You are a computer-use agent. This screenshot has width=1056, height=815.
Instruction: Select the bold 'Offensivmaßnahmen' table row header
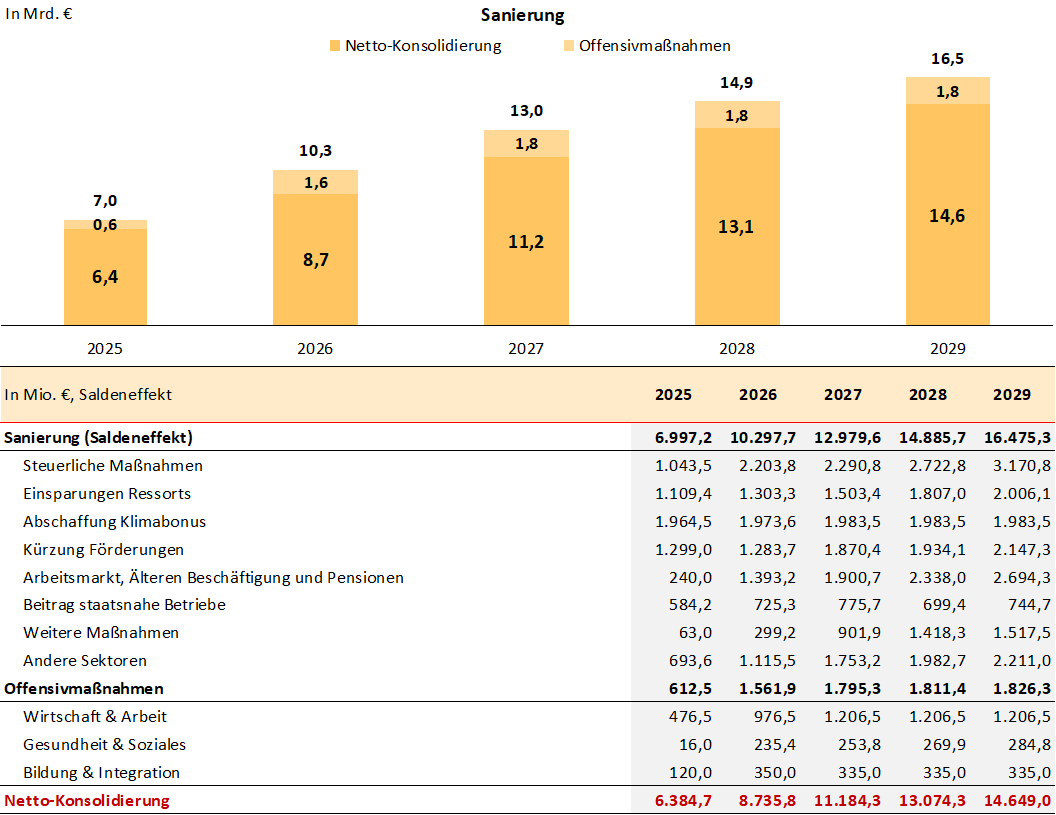84,688
